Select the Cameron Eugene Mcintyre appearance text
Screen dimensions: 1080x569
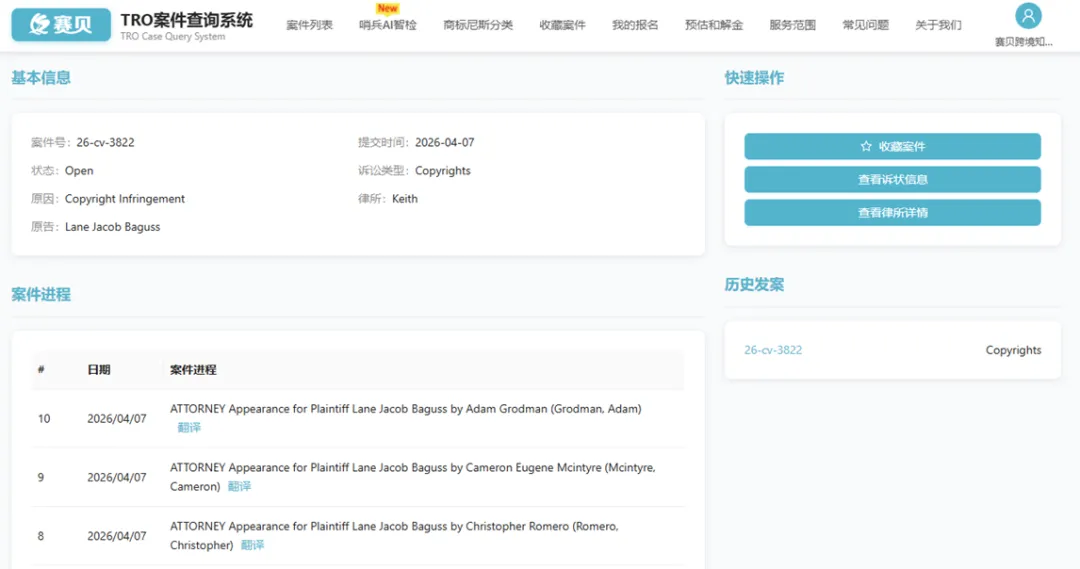413,477
